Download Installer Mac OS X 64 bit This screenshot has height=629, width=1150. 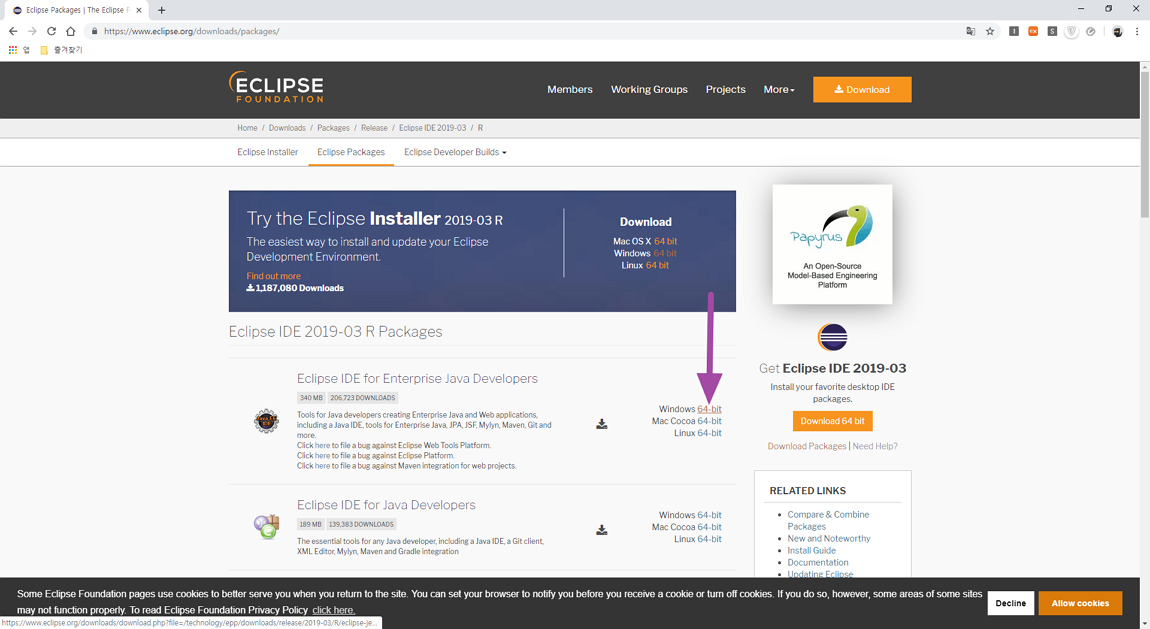[x=665, y=241]
